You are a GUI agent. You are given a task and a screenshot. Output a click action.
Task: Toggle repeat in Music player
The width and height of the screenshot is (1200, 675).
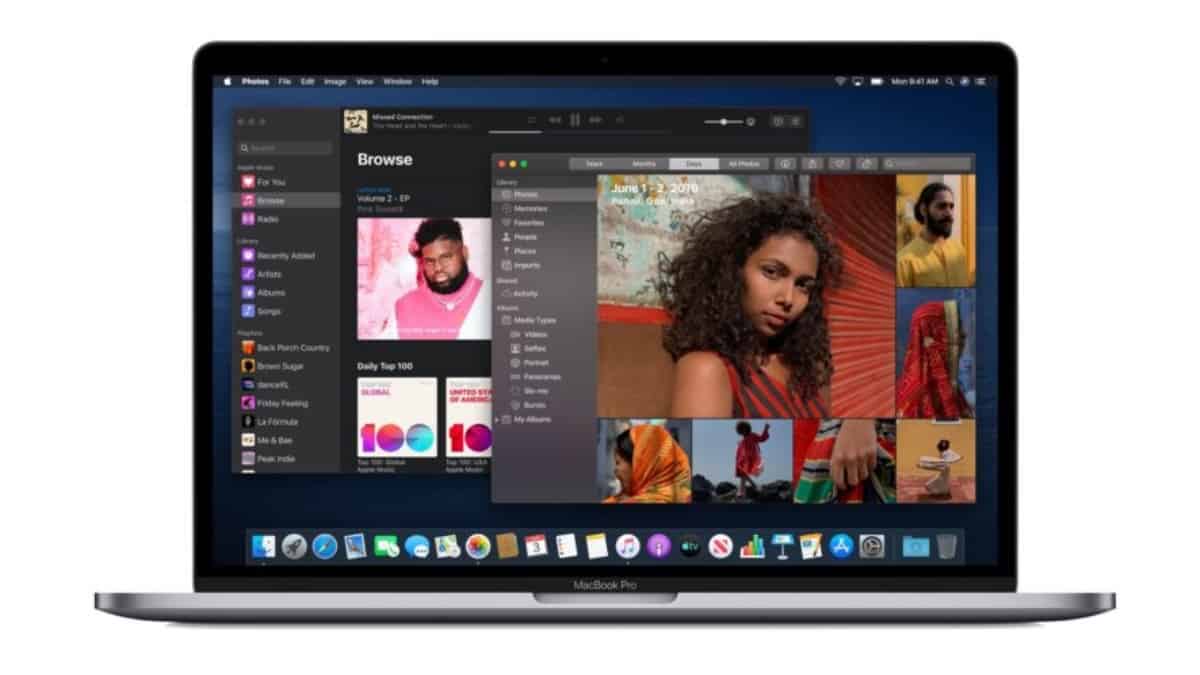pos(620,120)
